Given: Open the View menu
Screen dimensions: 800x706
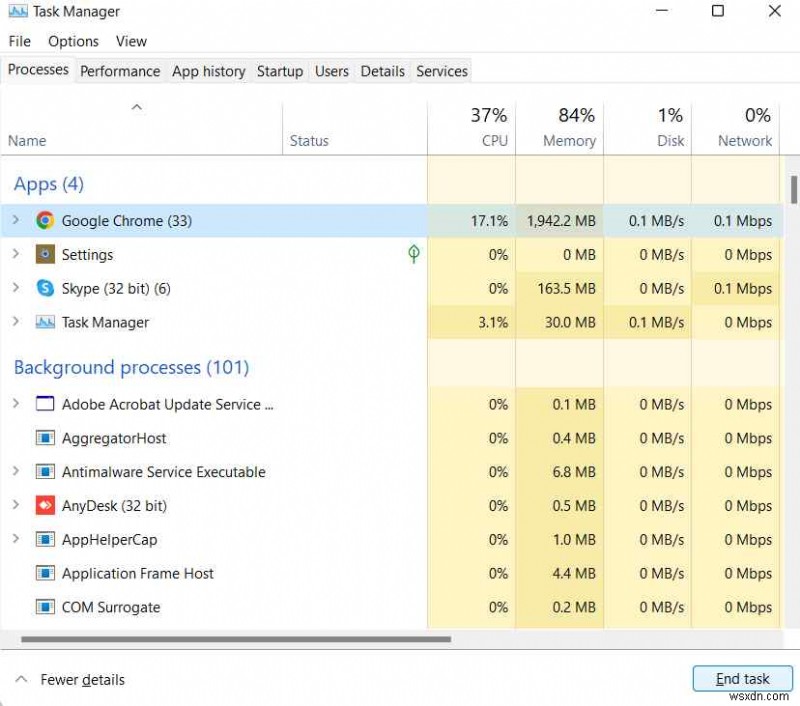Looking at the screenshot, I should pyautogui.click(x=131, y=41).
